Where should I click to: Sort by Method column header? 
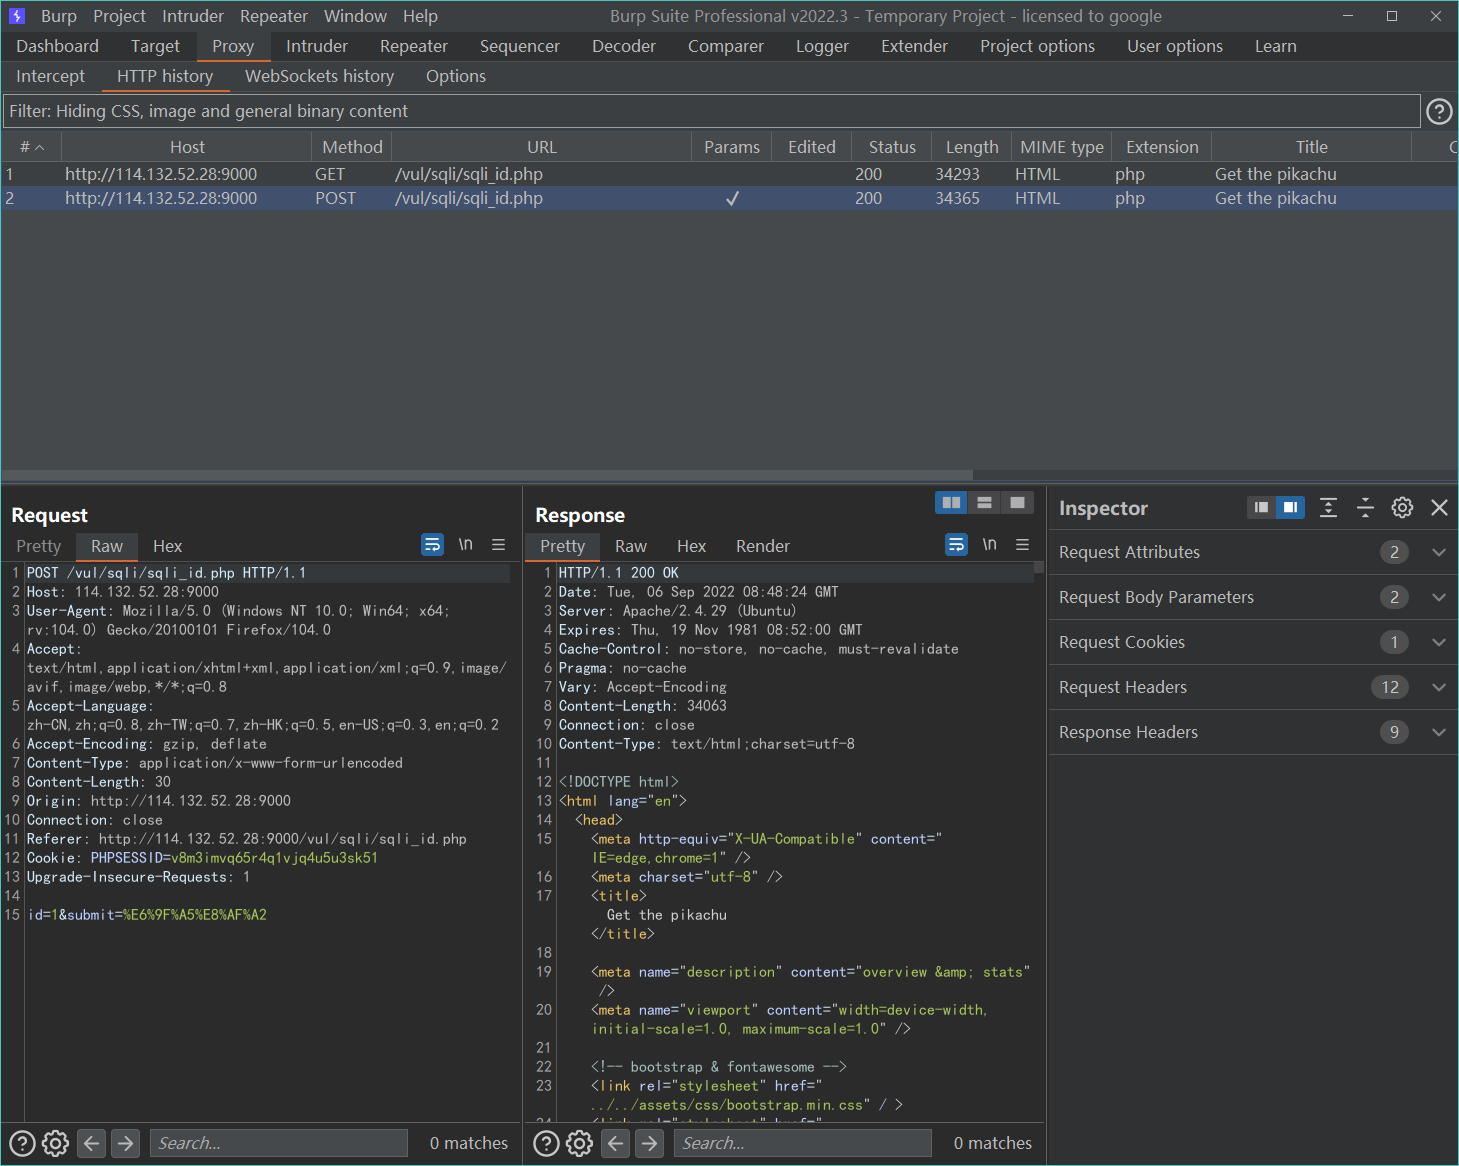coord(352,147)
